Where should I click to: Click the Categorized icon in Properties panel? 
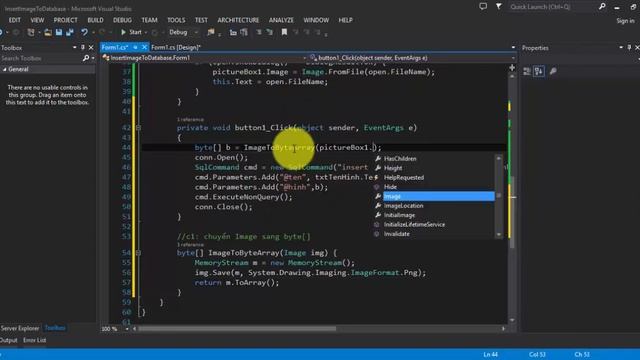click(x=527, y=71)
